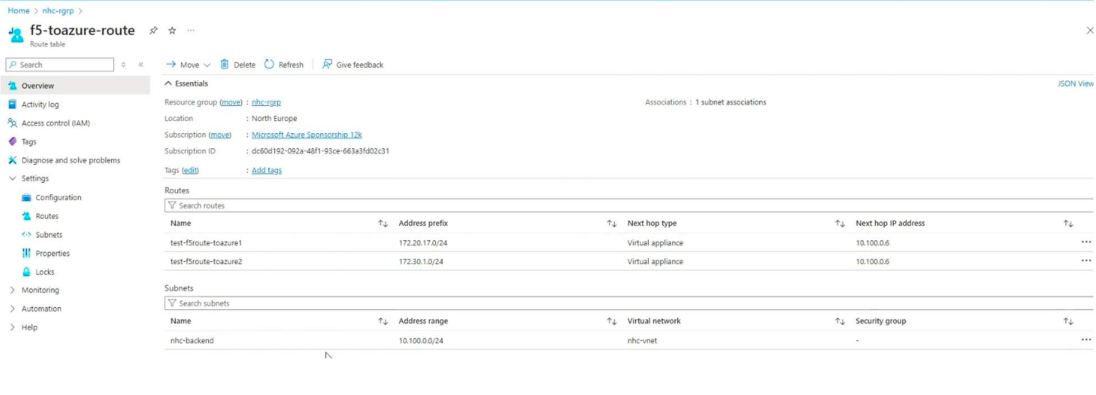Click the Delete trash icon
Screen dimensions: 1096x395
coord(224,64)
